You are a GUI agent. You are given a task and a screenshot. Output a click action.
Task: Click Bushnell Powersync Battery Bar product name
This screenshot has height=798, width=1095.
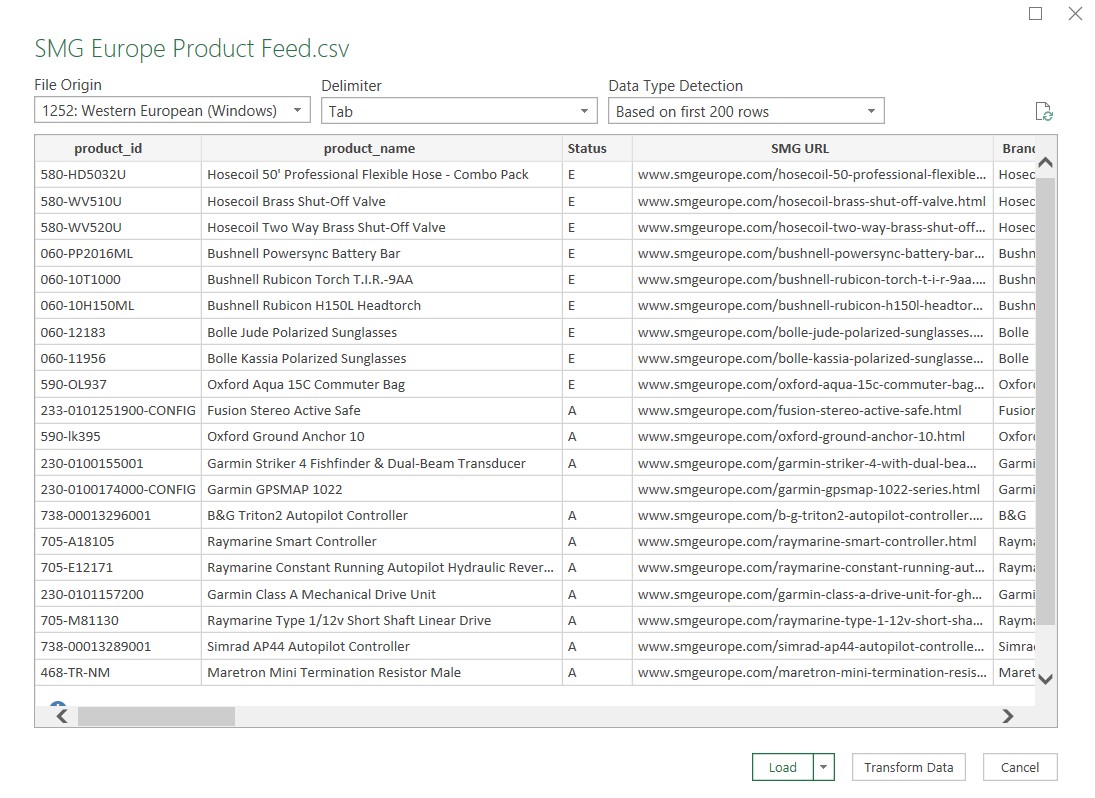pos(381,253)
